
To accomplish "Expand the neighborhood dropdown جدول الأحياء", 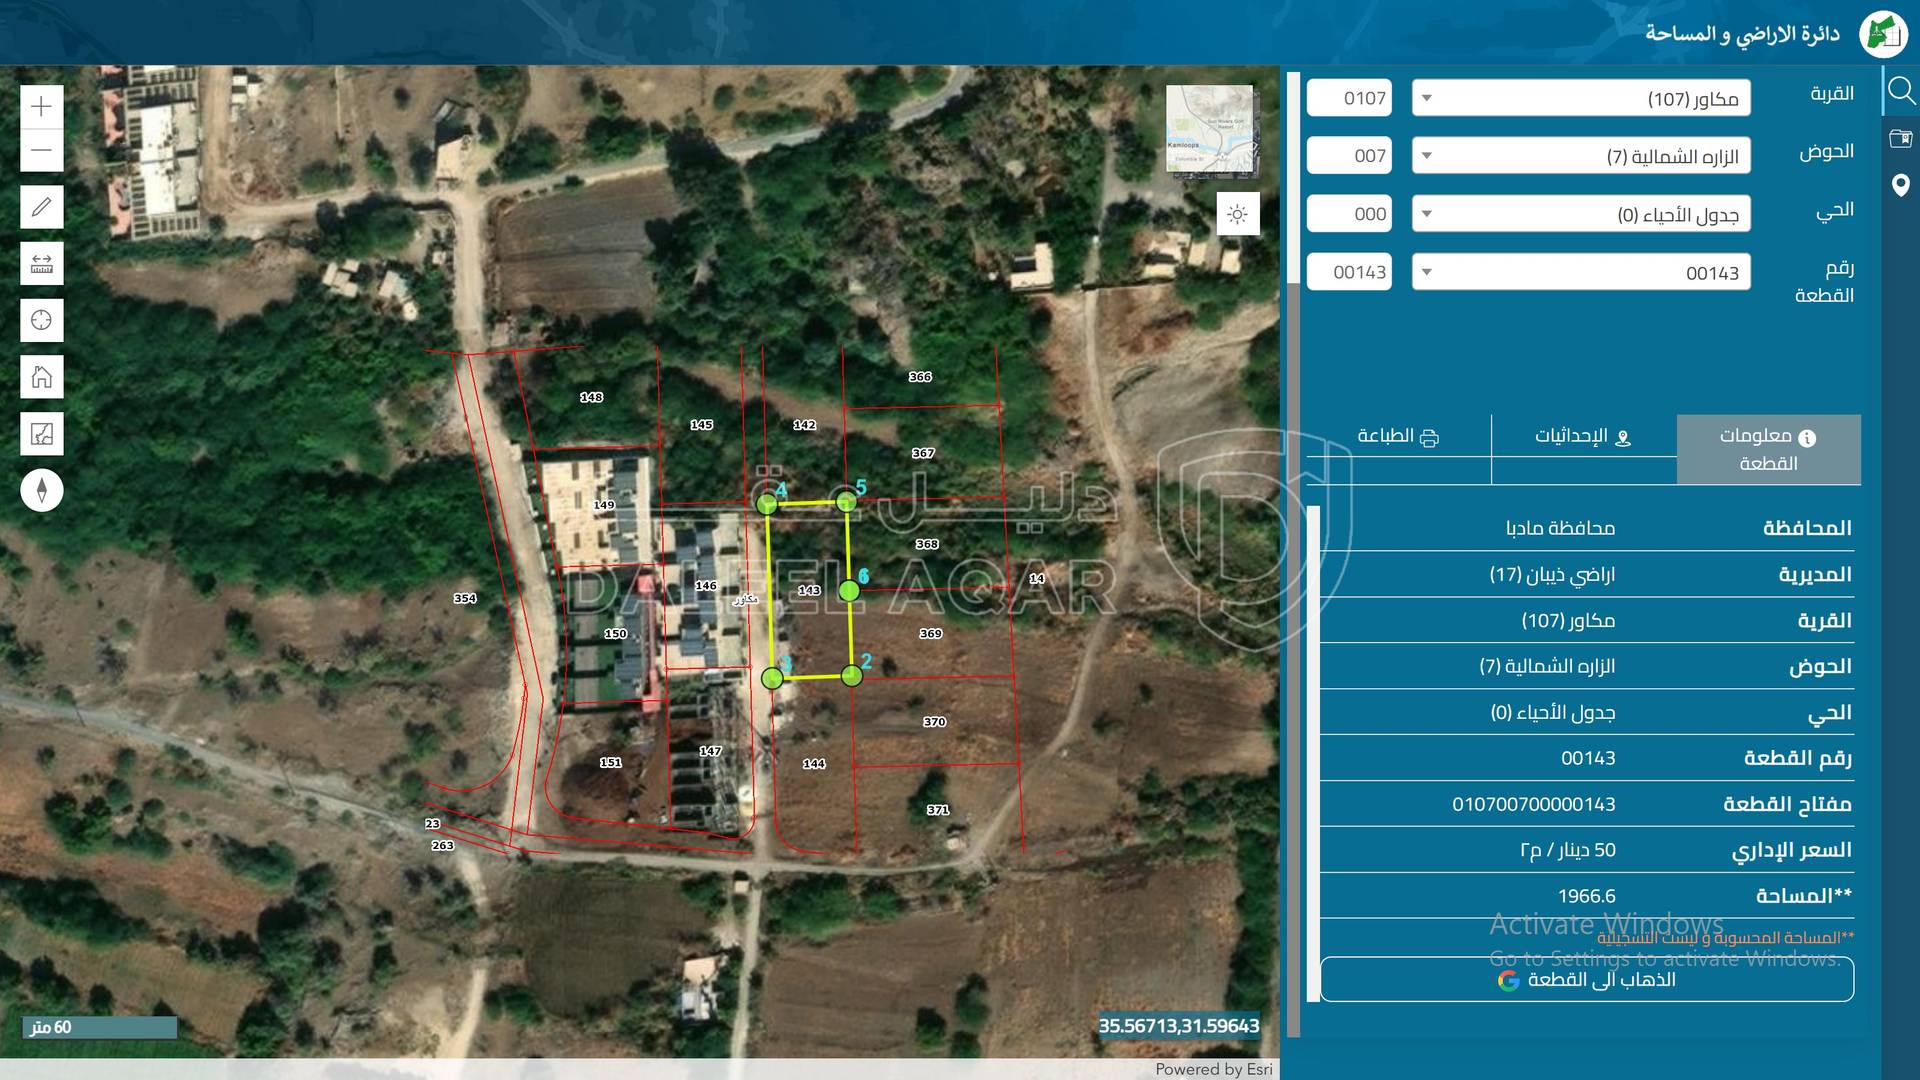I will pyautogui.click(x=1580, y=214).
